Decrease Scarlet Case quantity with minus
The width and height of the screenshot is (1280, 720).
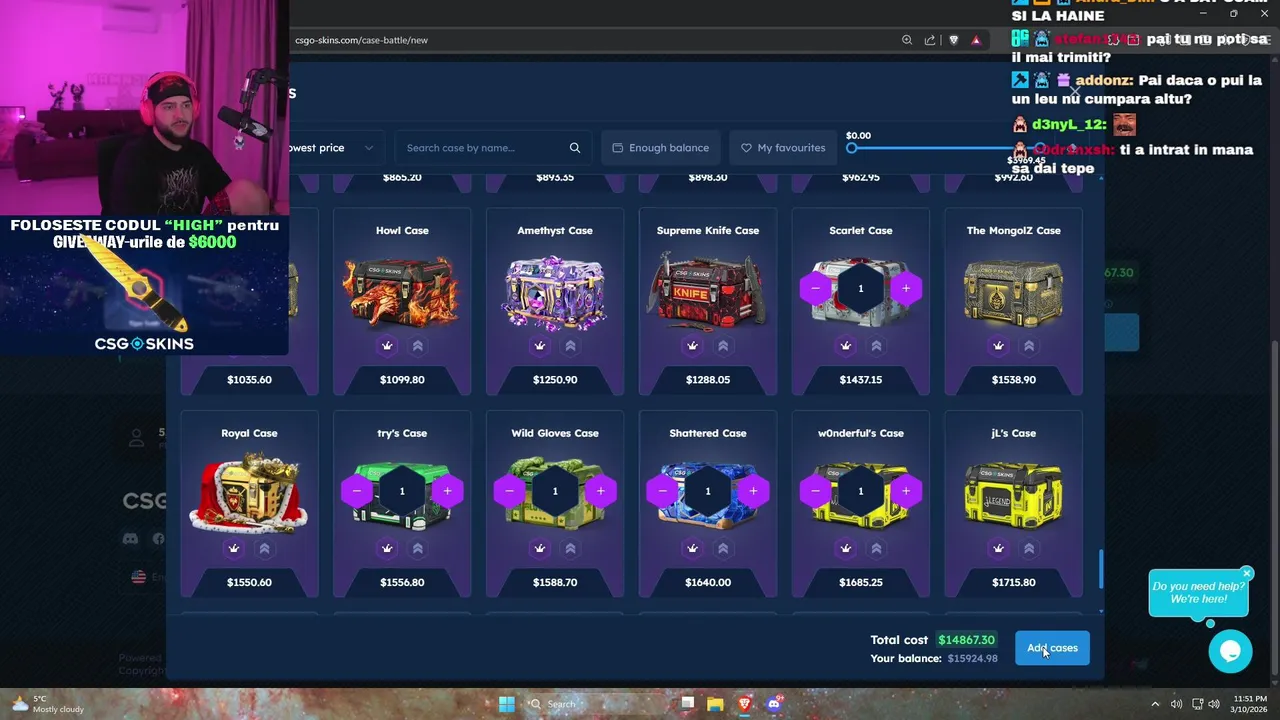[x=816, y=289]
